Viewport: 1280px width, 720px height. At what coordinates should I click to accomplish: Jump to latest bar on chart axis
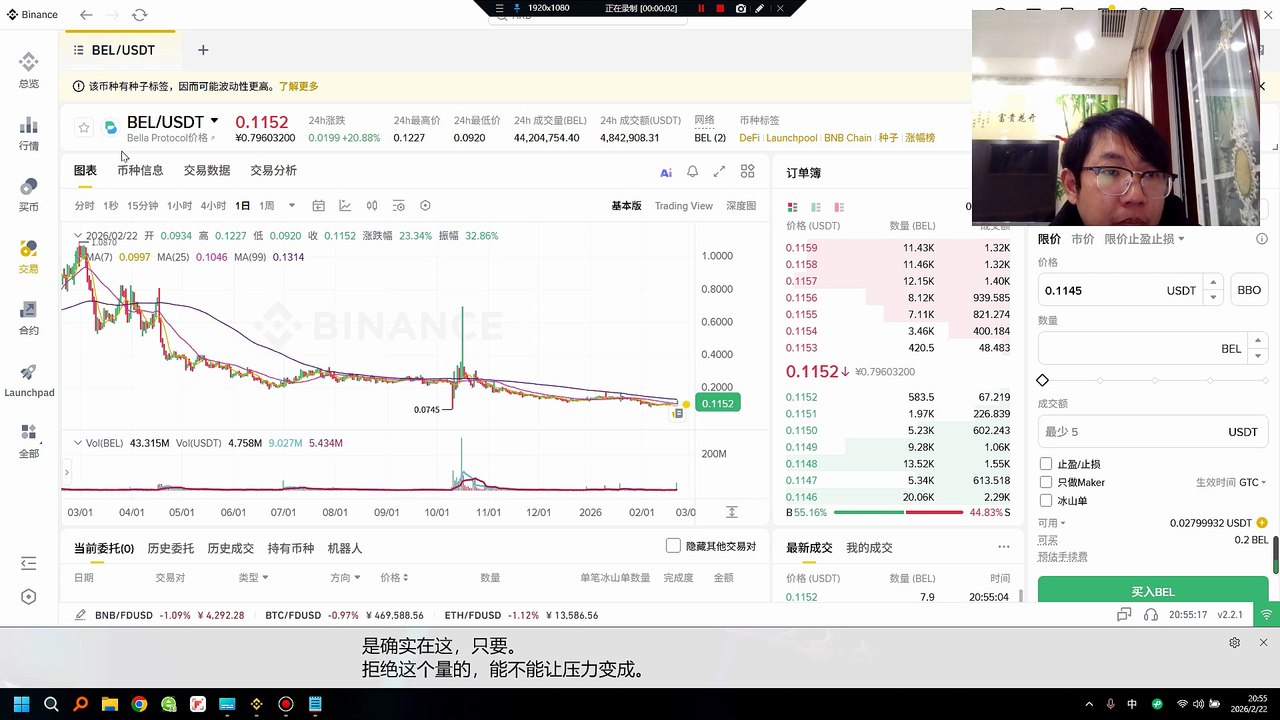tap(731, 512)
